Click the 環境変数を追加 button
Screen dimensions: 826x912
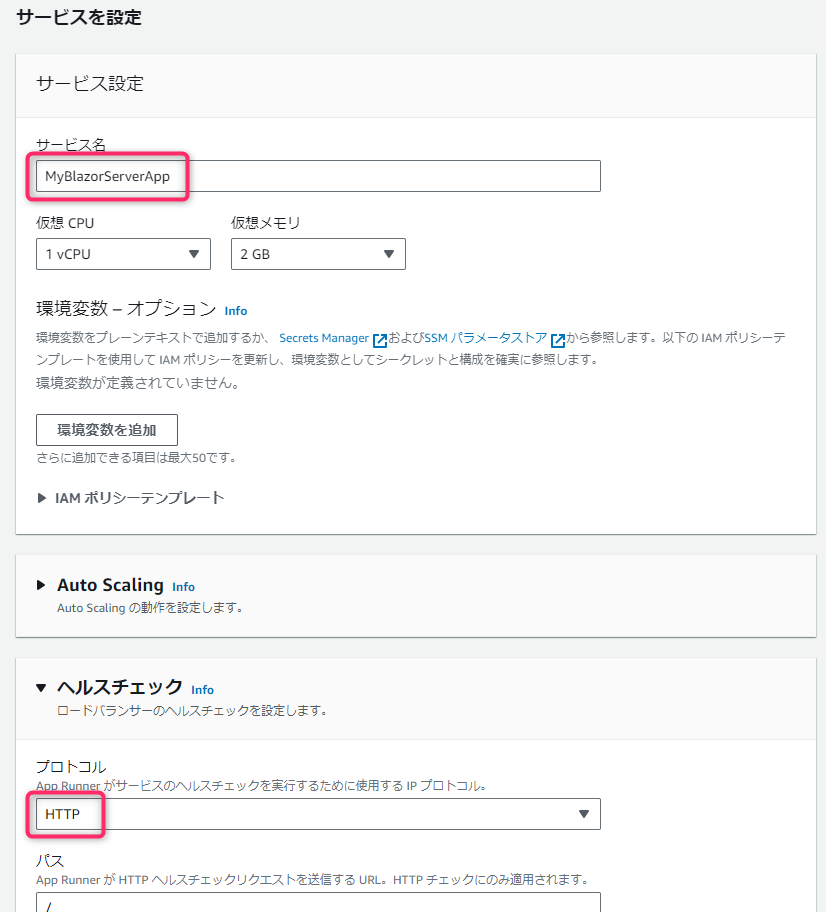(107, 430)
